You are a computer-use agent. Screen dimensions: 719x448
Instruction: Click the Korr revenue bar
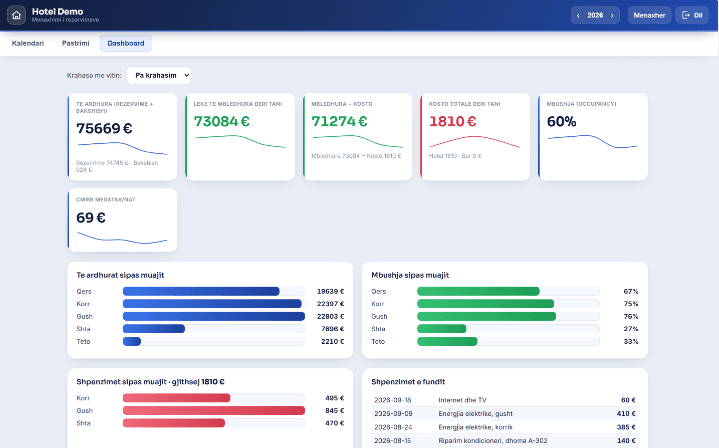click(x=214, y=304)
